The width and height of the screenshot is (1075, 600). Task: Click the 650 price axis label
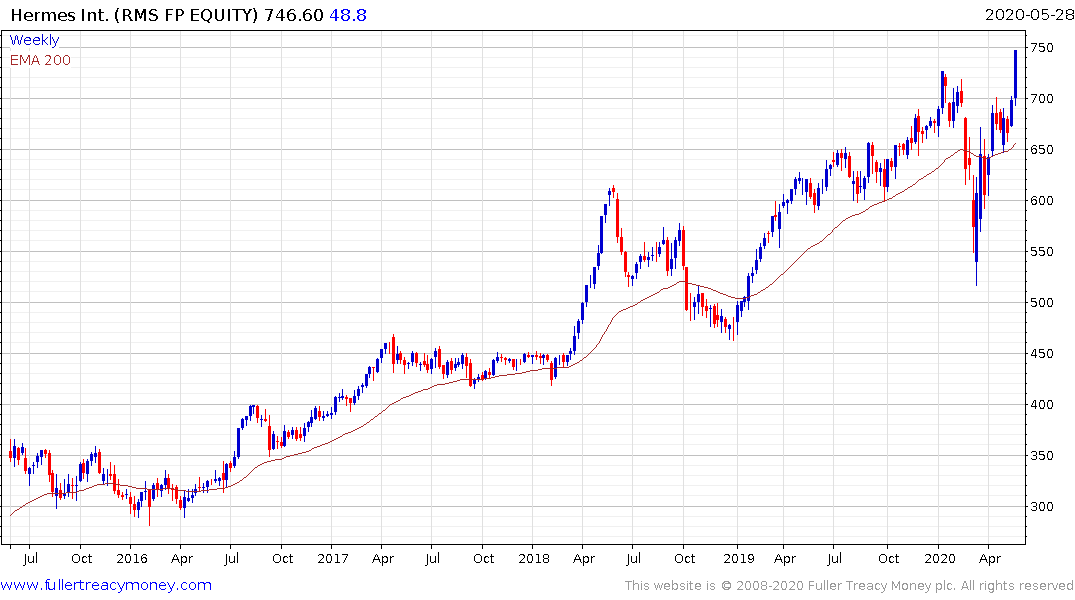[1041, 149]
